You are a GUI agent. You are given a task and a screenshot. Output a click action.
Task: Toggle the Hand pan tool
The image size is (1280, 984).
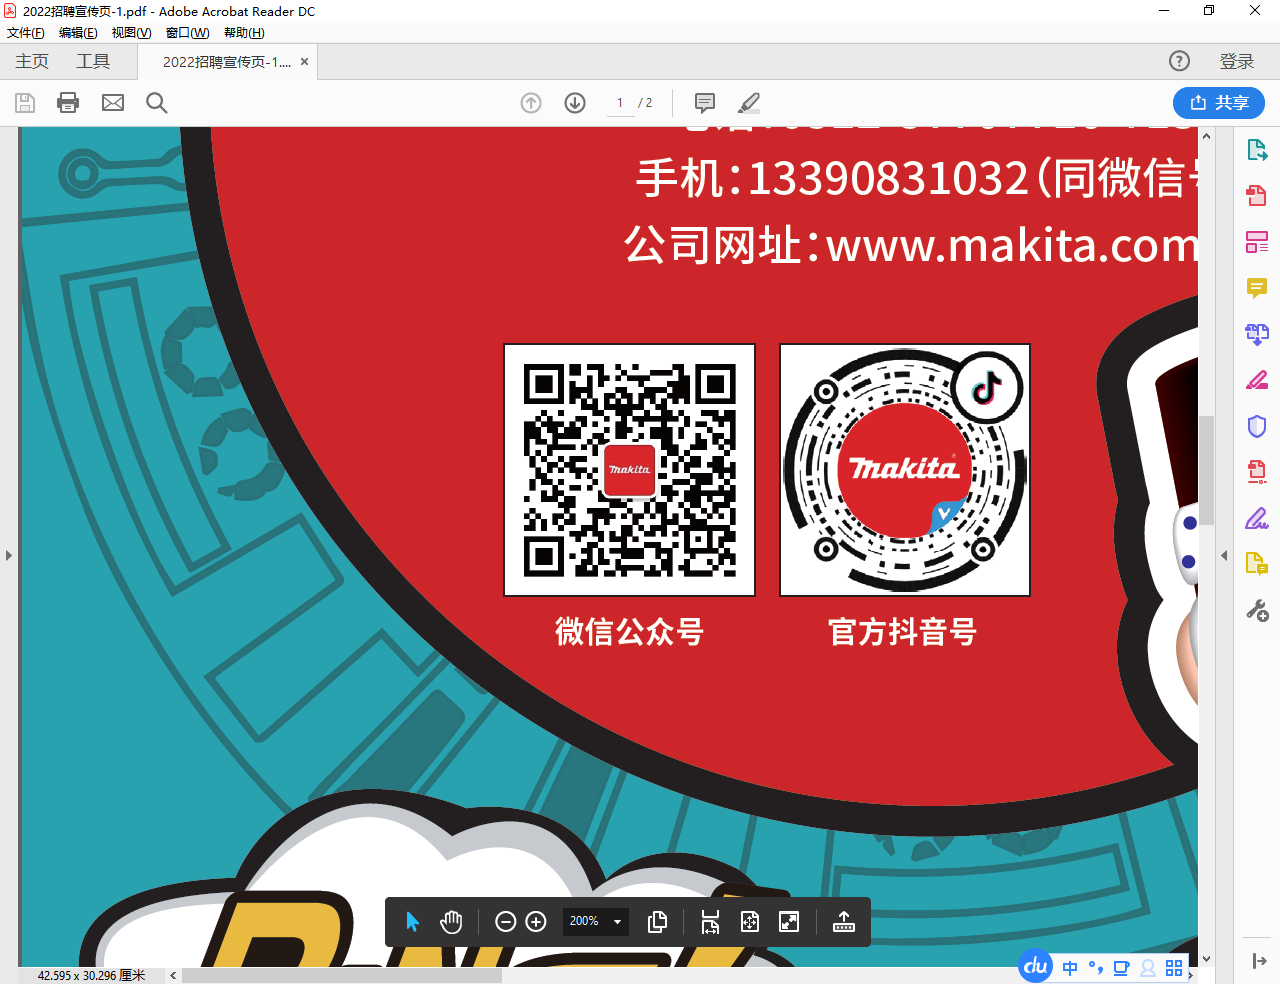click(451, 922)
